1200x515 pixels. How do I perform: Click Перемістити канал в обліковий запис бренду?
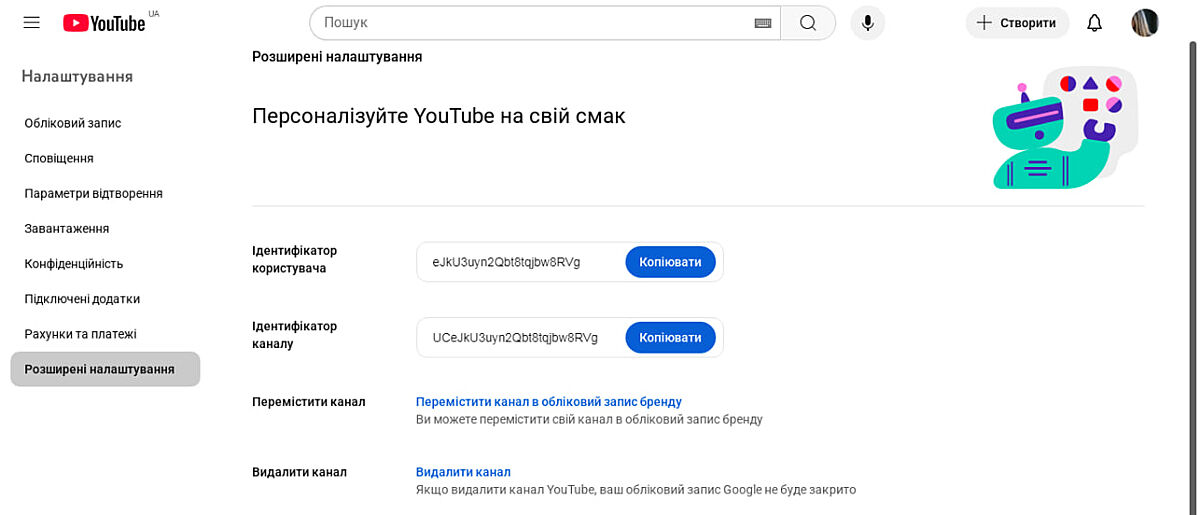(548, 402)
